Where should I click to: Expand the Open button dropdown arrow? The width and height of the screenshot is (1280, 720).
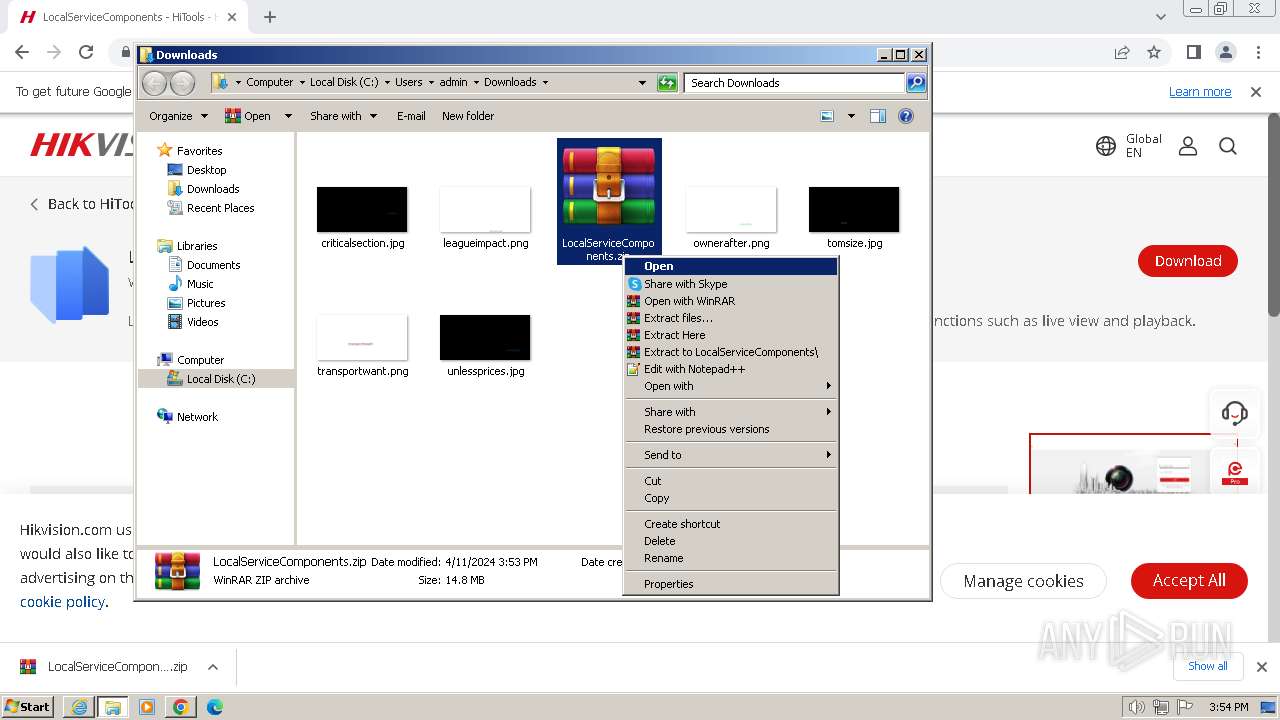click(x=288, y=116)
